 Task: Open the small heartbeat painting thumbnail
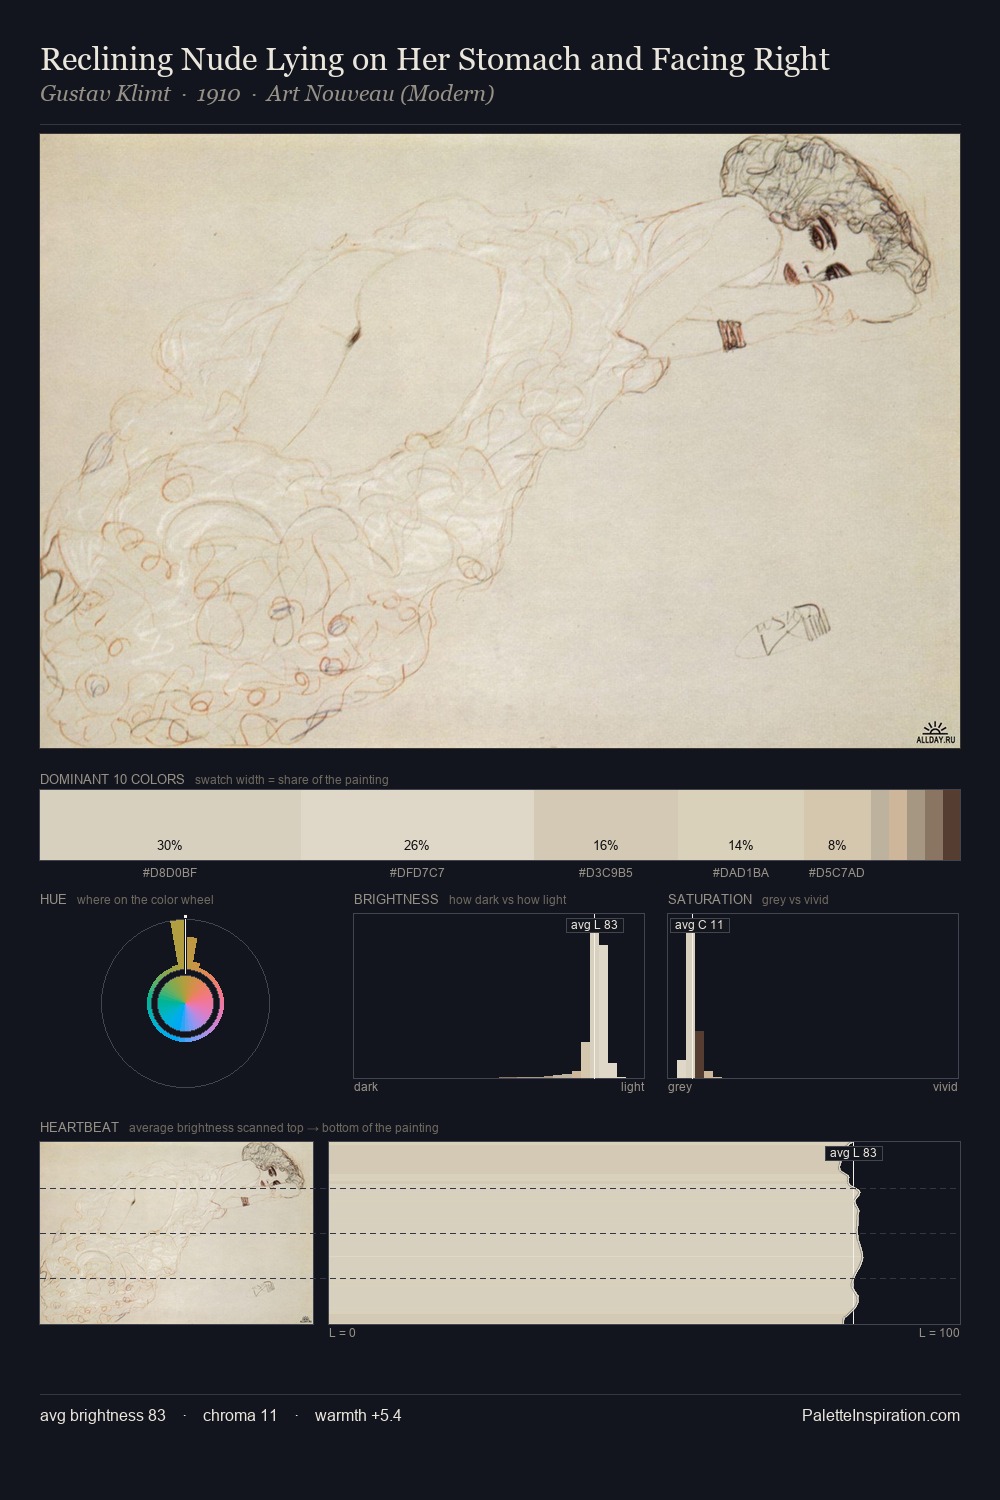[176, 1233]
